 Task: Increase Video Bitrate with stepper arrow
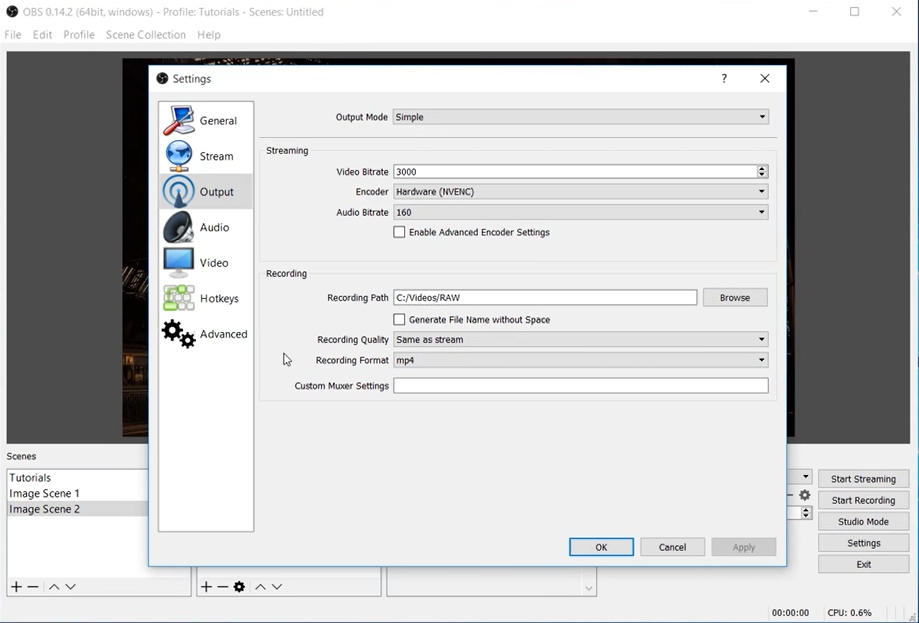(762, 168)
